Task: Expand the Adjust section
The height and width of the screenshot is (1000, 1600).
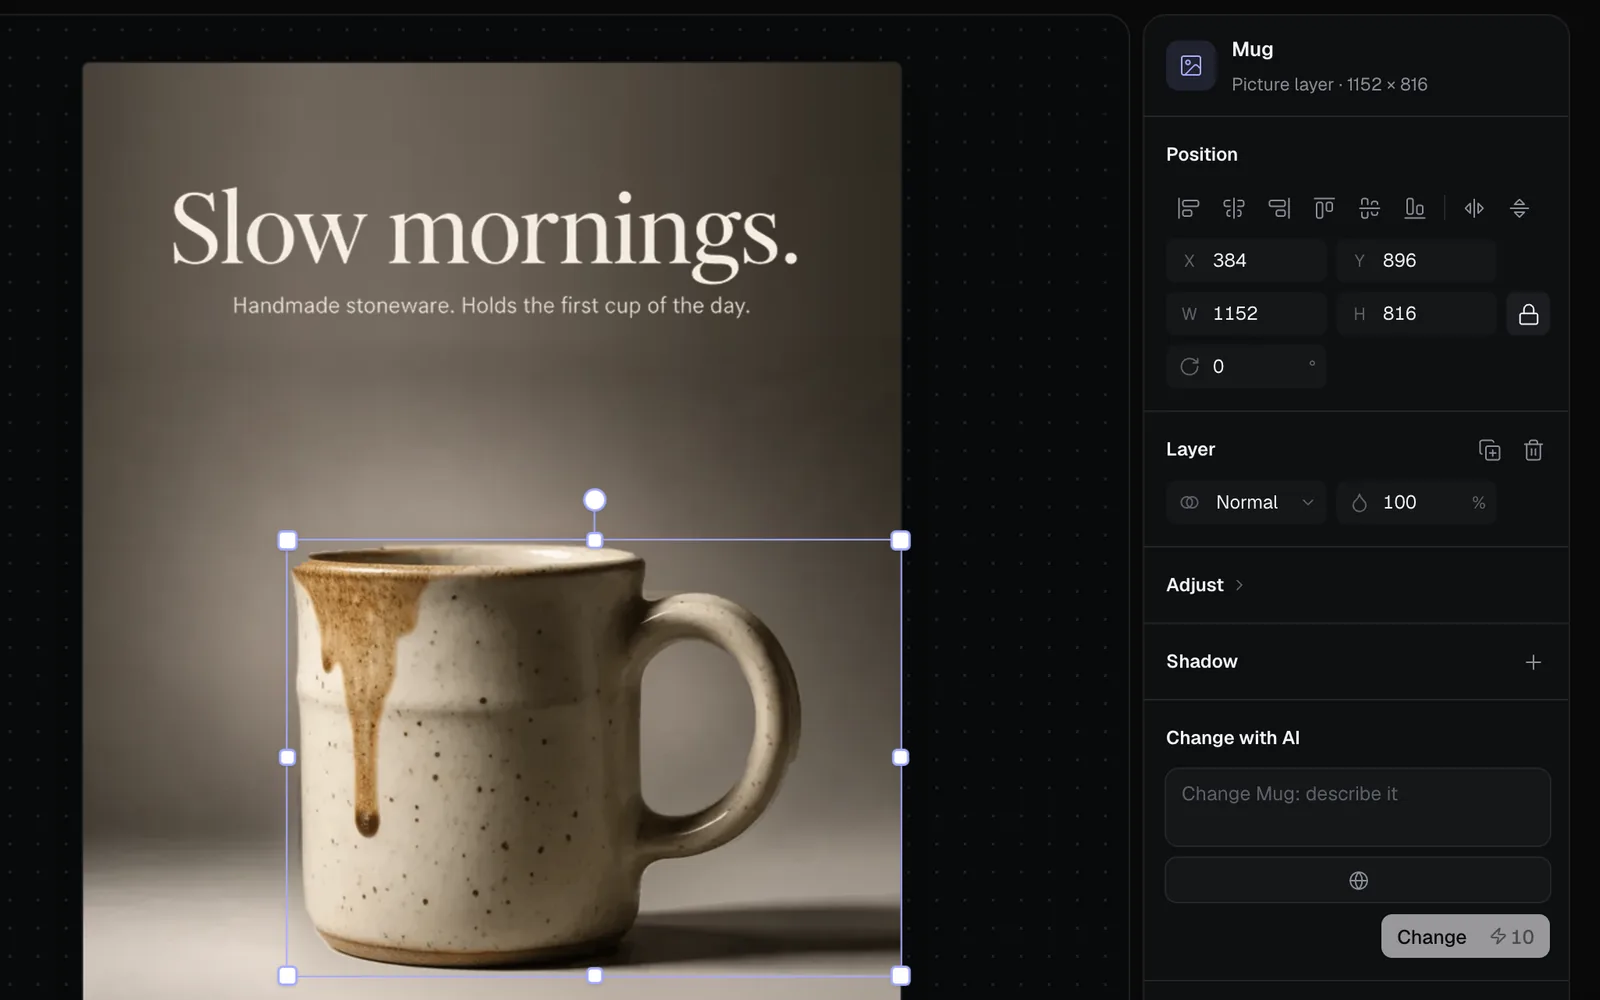Action: click(1204, 585)
